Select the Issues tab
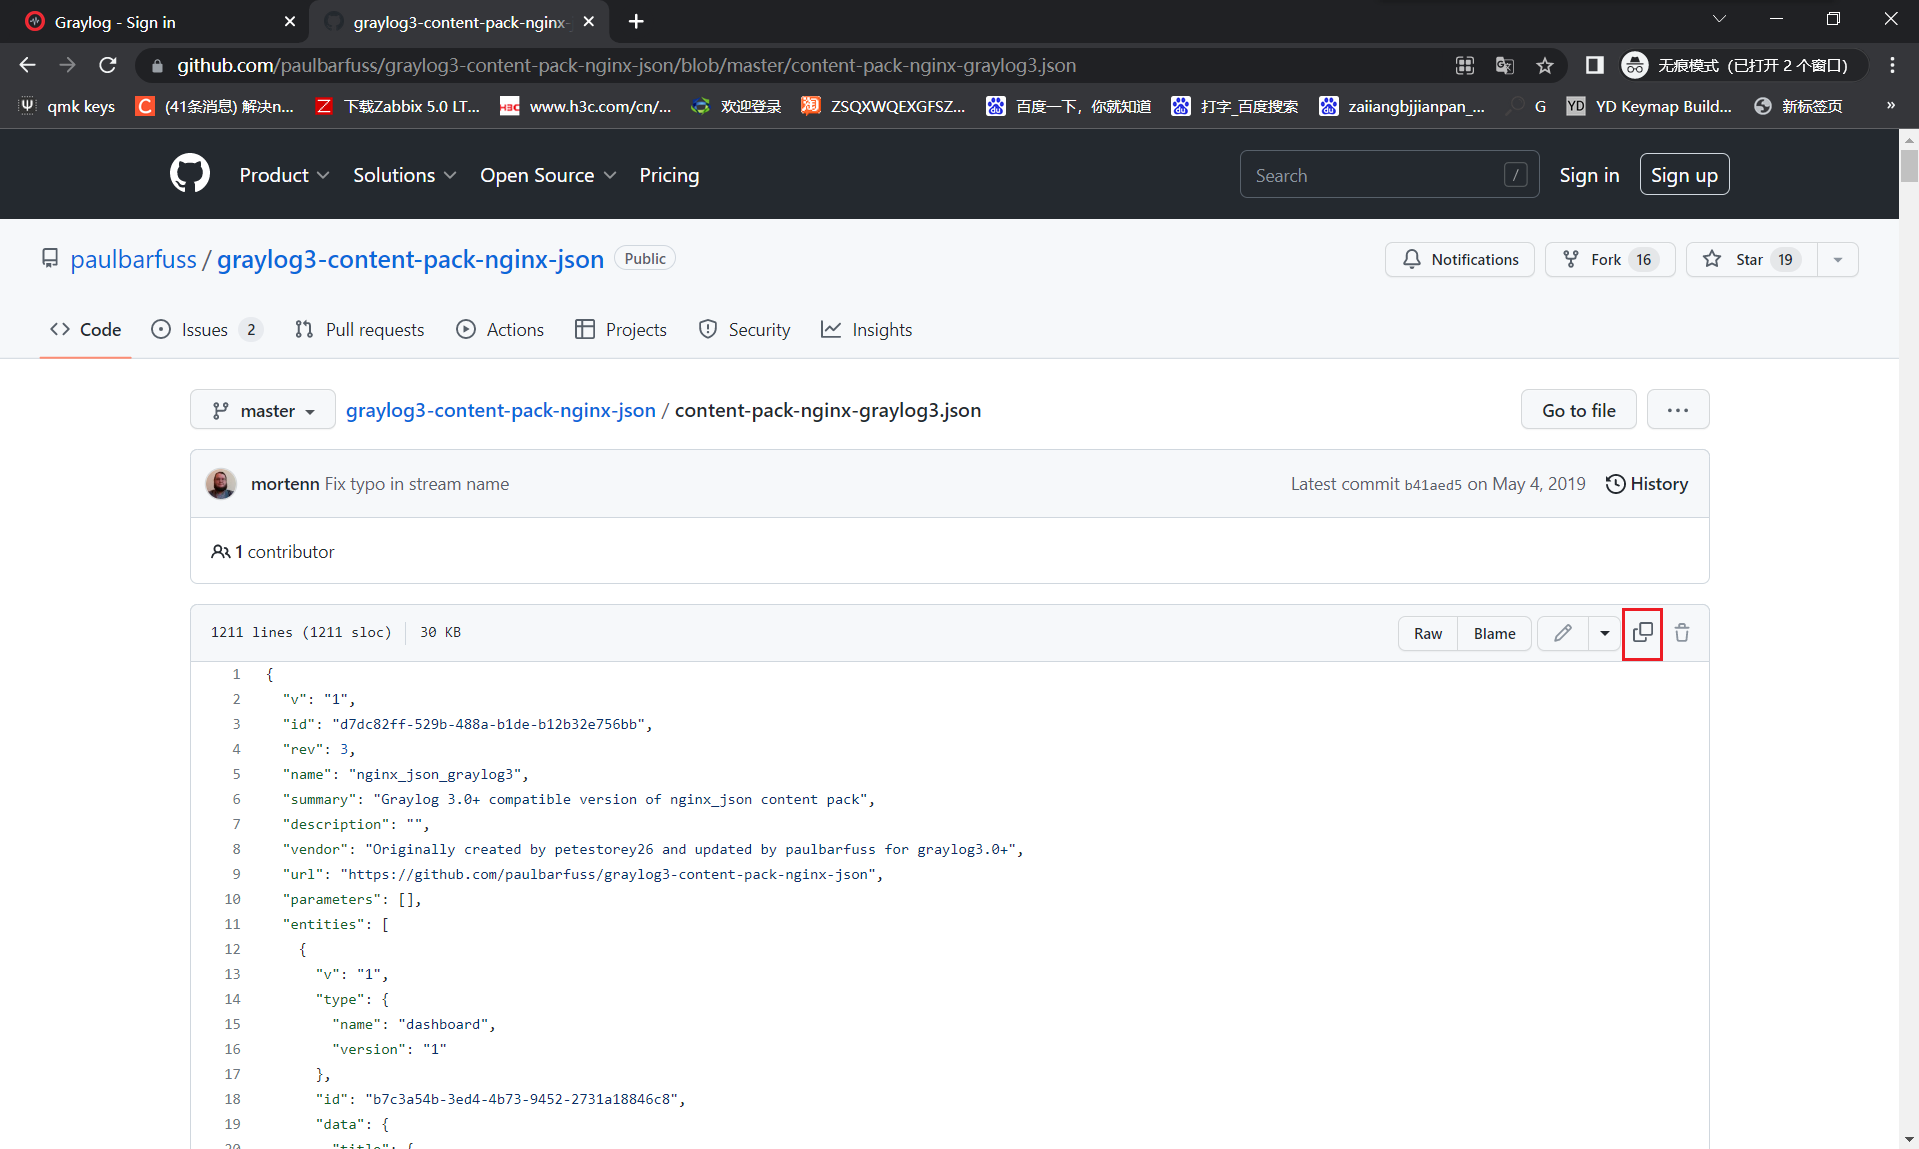 click(206, 329)
